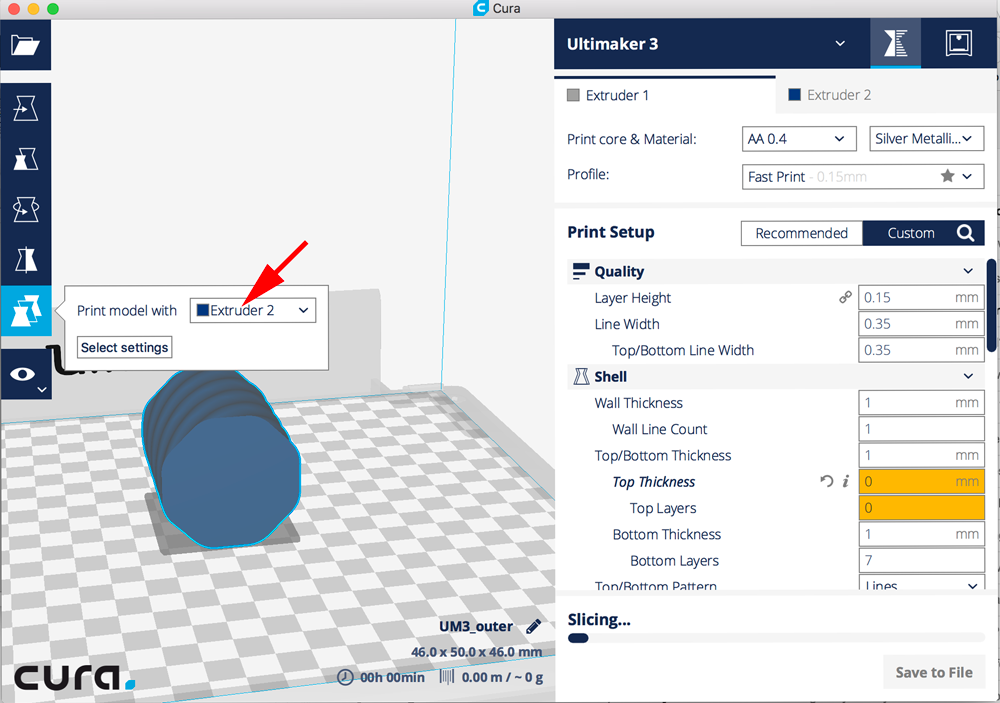
Task: Select the Mirror tool in sidebar
Action: click(x=26, y=260)
